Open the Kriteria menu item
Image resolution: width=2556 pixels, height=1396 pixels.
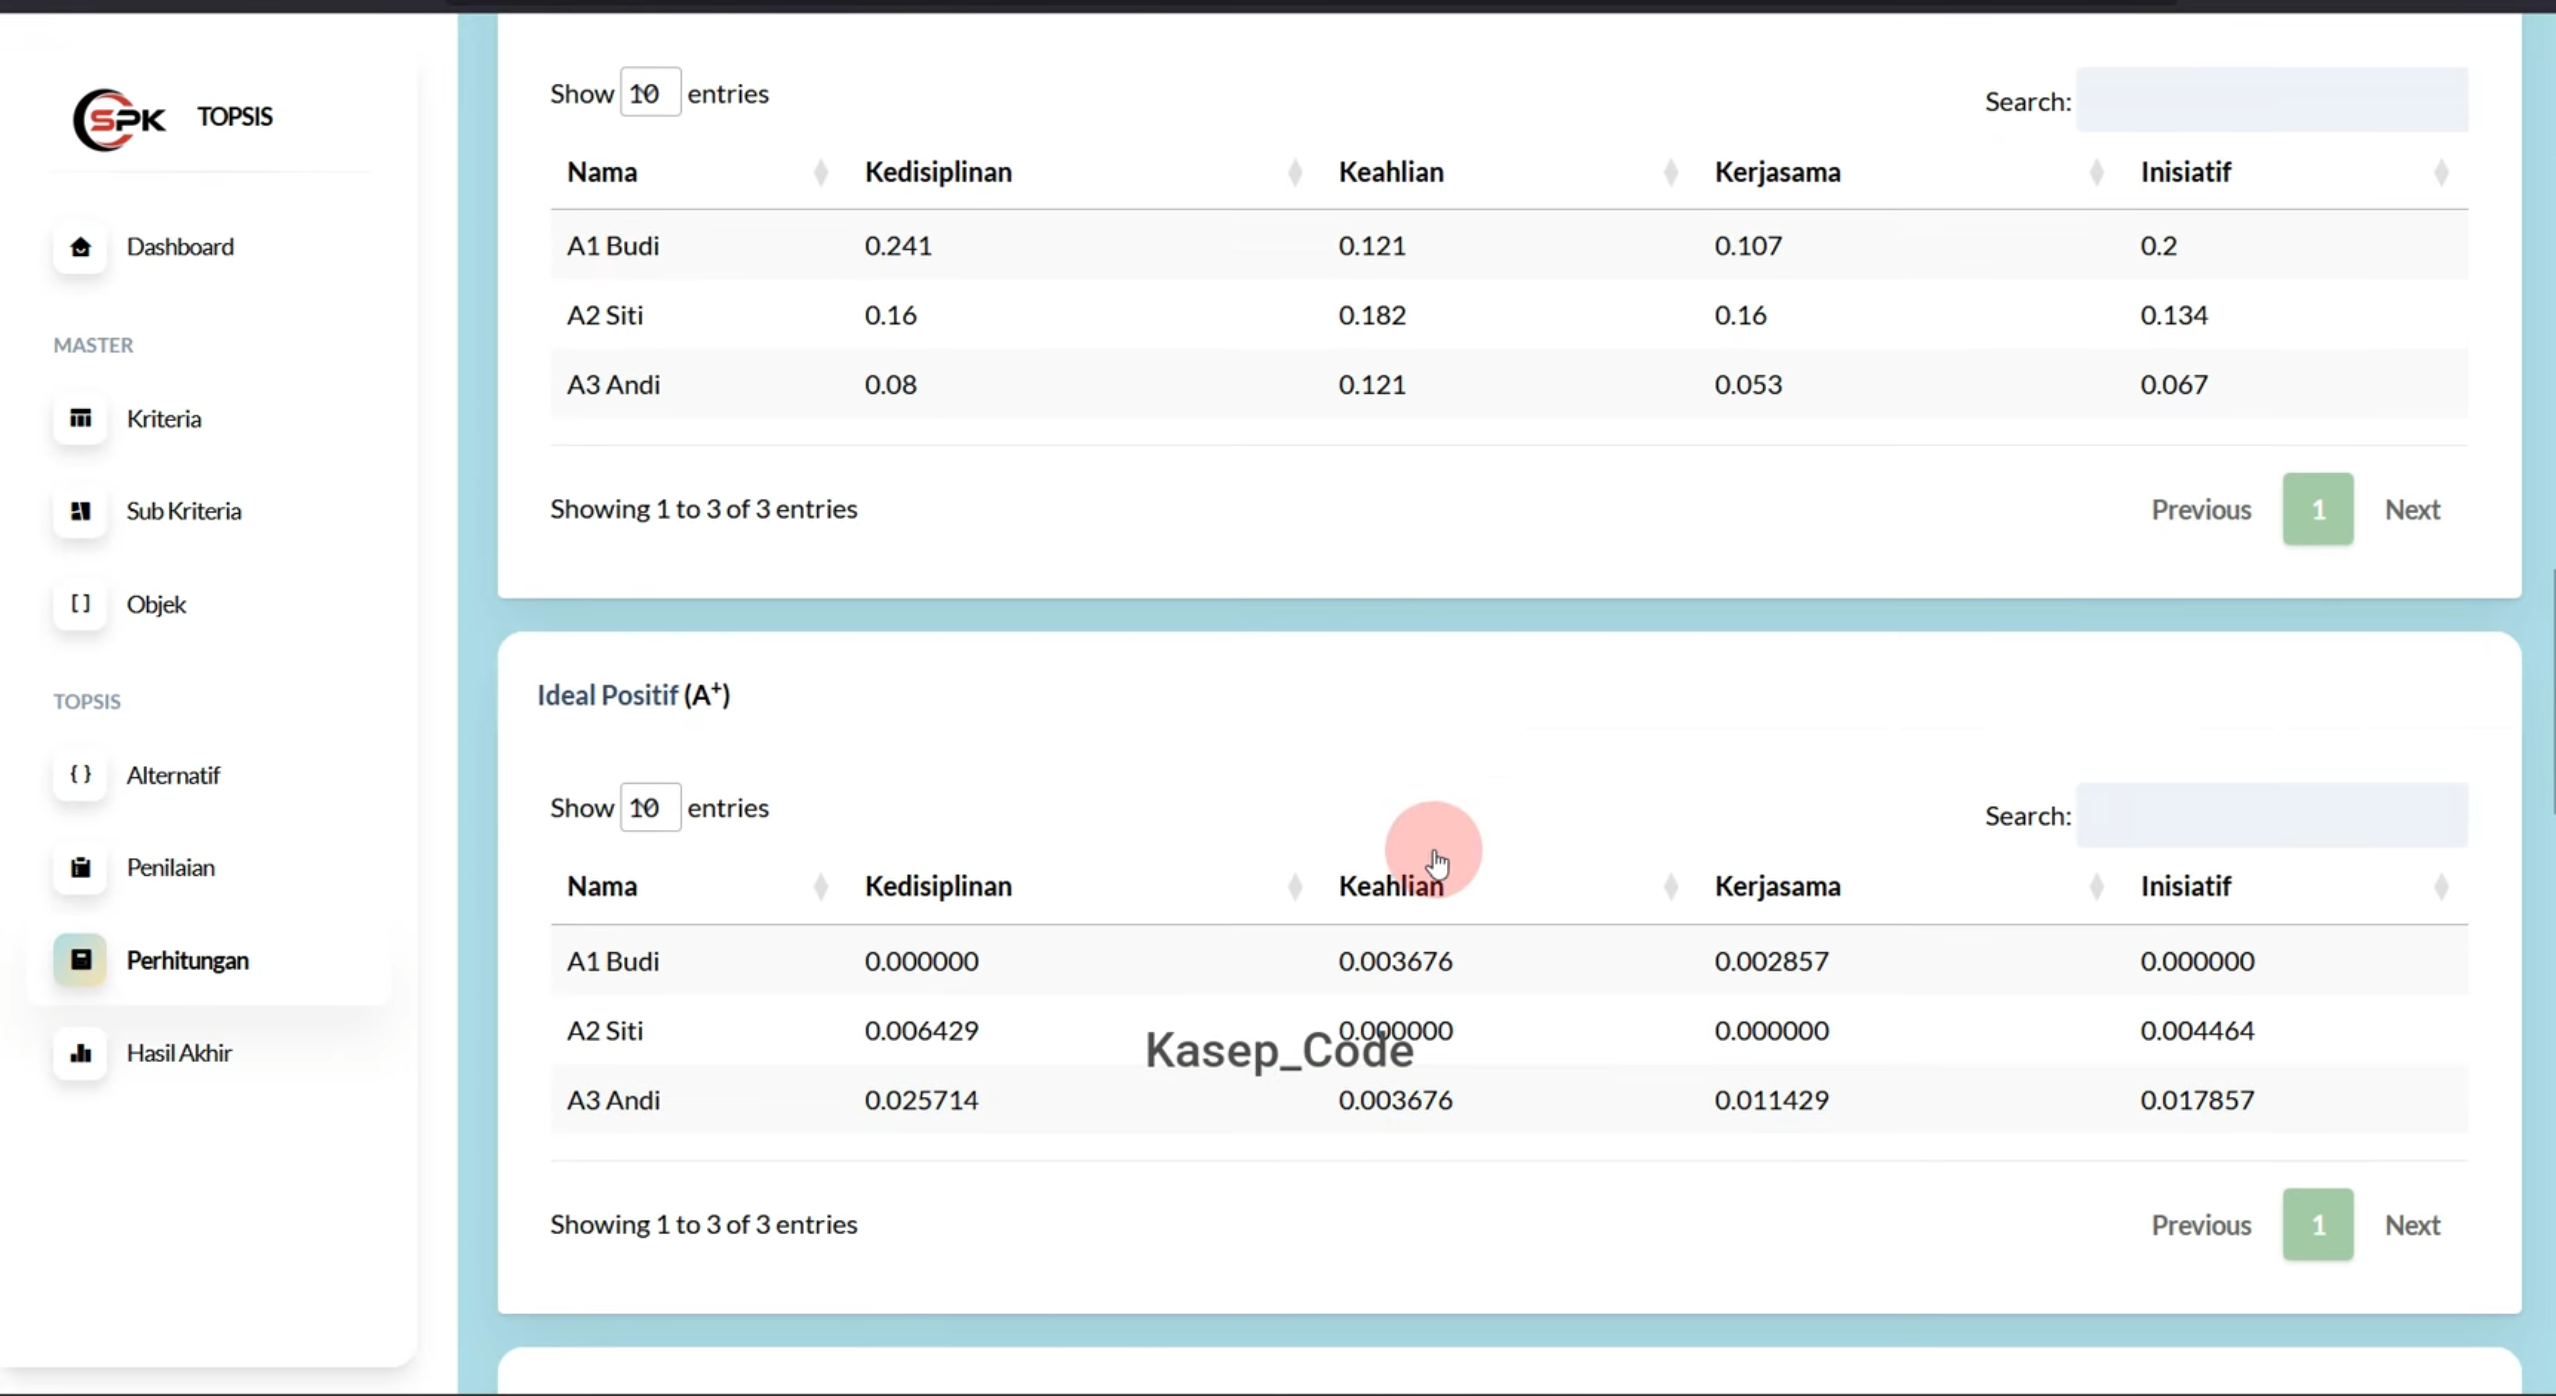tap(164, 418)
